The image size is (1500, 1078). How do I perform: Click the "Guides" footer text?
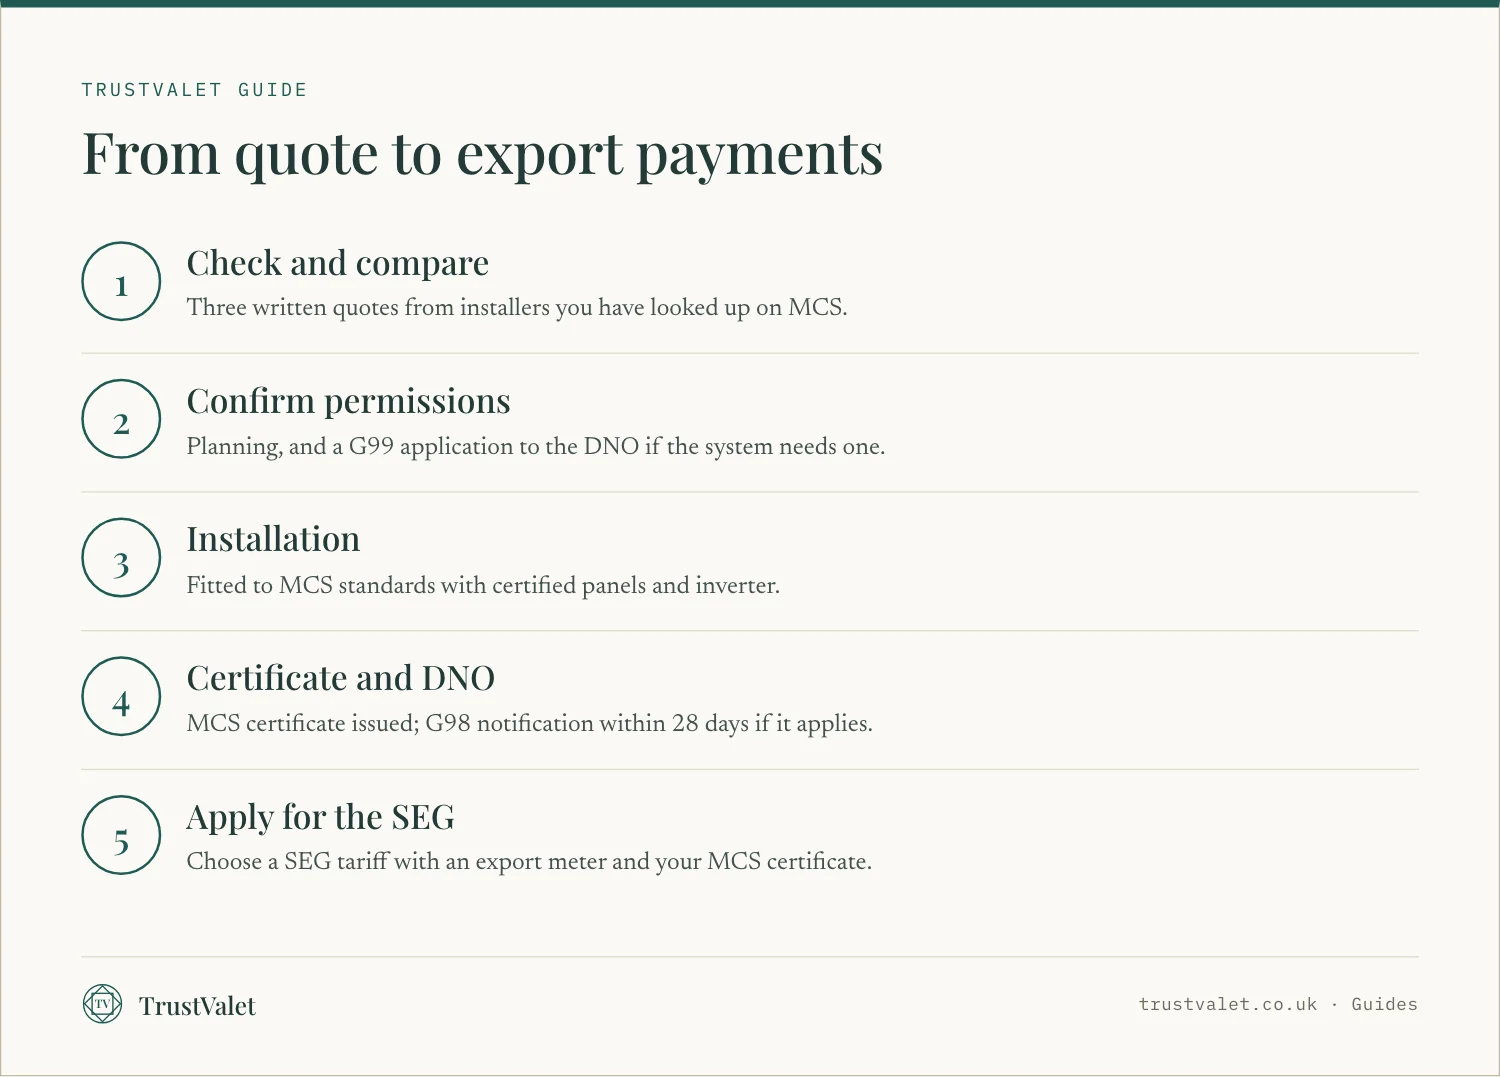[1384, 1004]
